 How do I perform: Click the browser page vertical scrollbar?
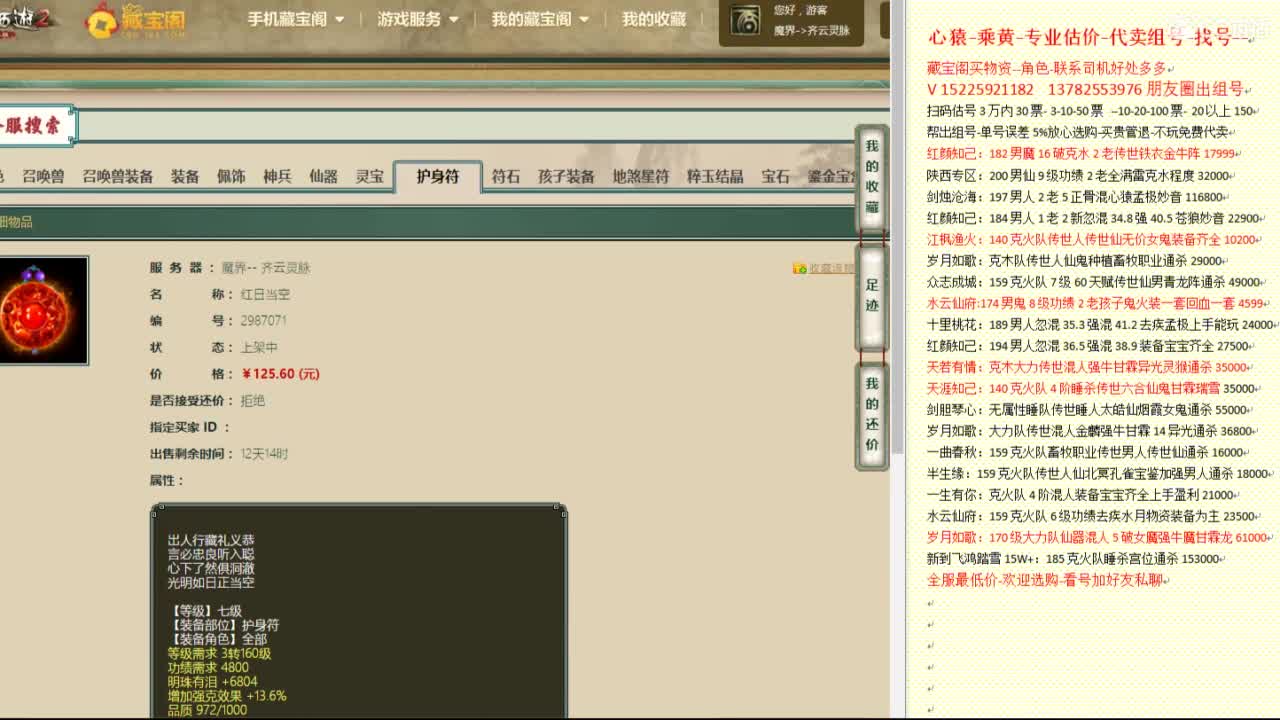[897, 226]
